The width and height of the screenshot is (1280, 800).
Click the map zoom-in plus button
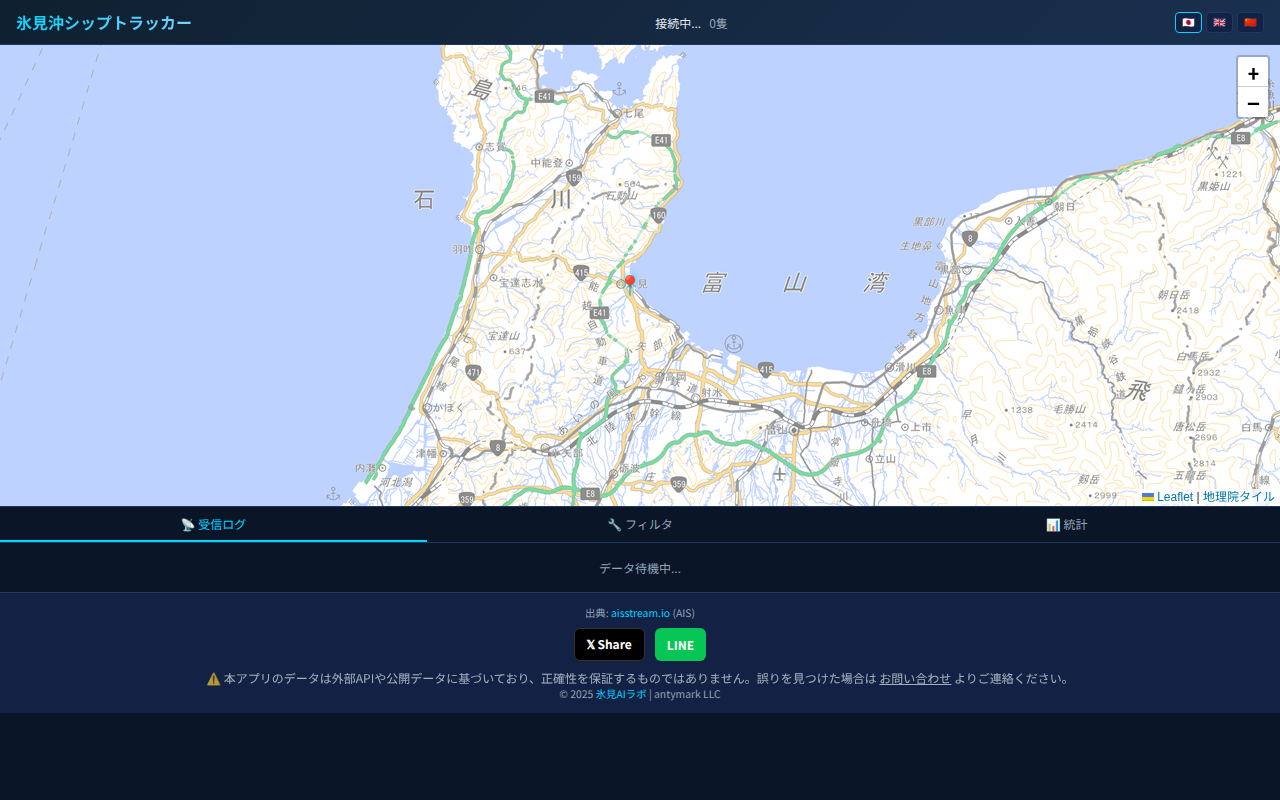[x=1253, y=72]
